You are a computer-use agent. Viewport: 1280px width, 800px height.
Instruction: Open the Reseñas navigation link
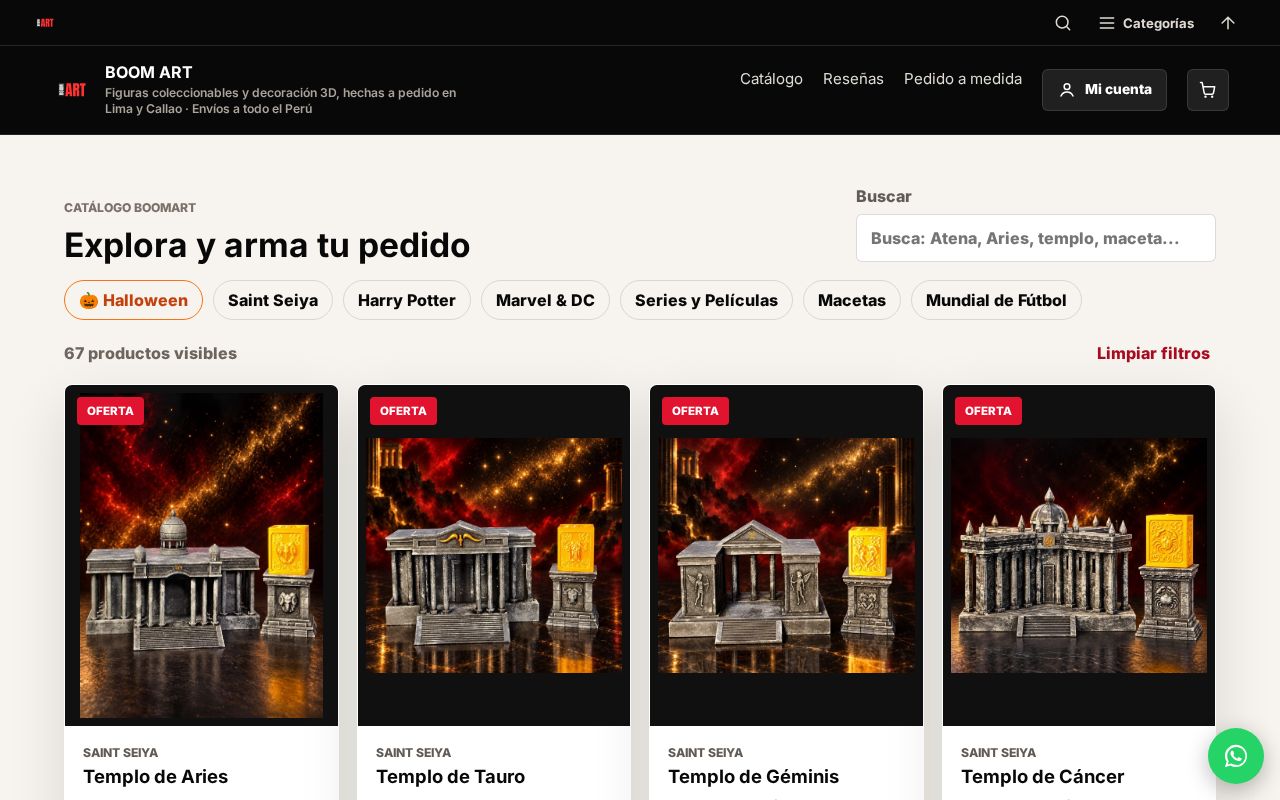[x=853, y=79]
